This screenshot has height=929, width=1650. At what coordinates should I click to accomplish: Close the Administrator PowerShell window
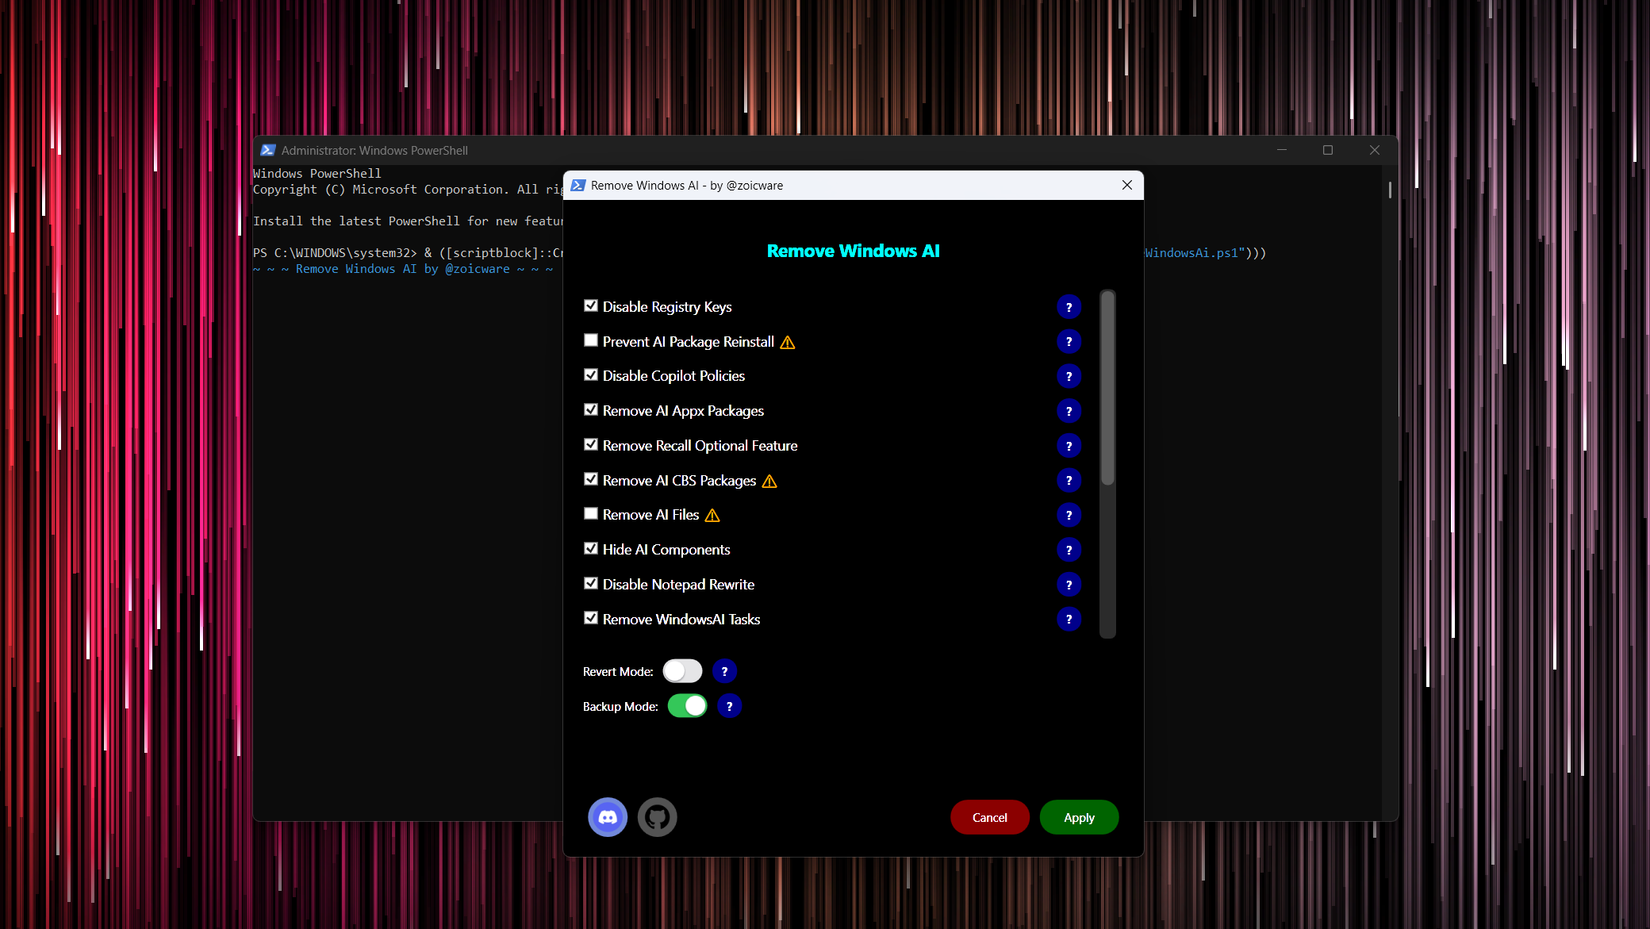(1375, 150)
